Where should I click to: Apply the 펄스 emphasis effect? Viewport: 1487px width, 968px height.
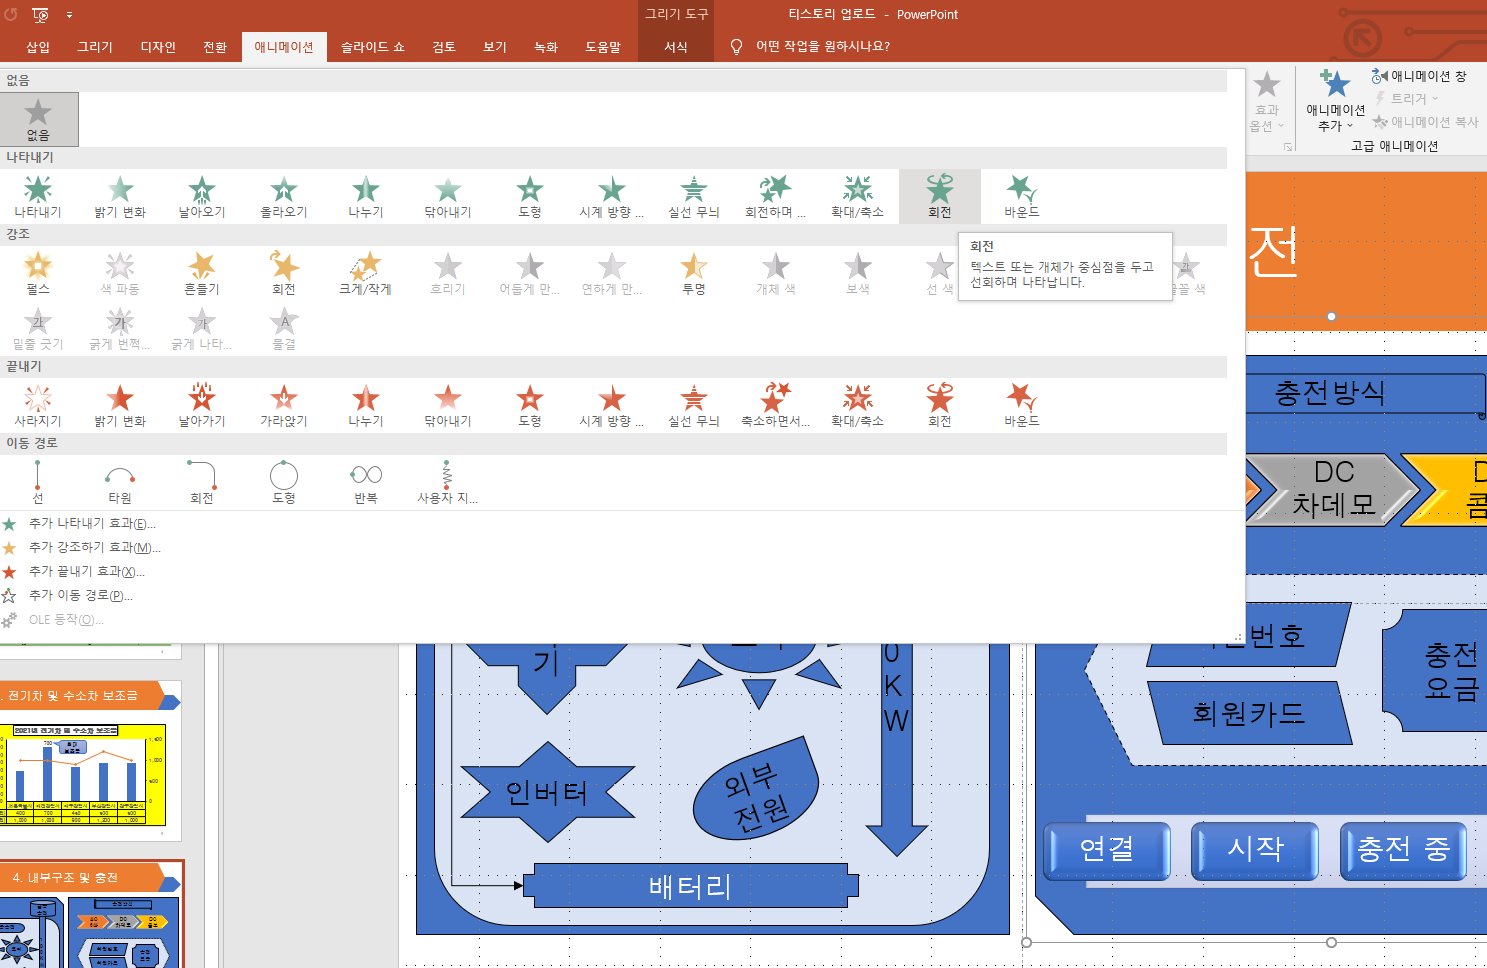tap(38, 273)
